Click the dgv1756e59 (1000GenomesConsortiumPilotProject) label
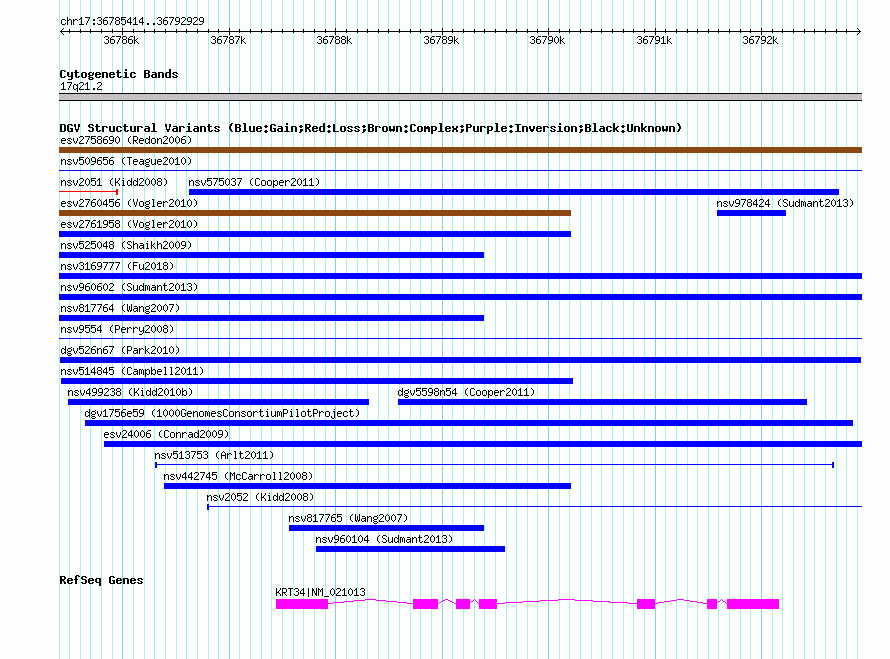Screen dimensions: 890x659 coord(221,413)
